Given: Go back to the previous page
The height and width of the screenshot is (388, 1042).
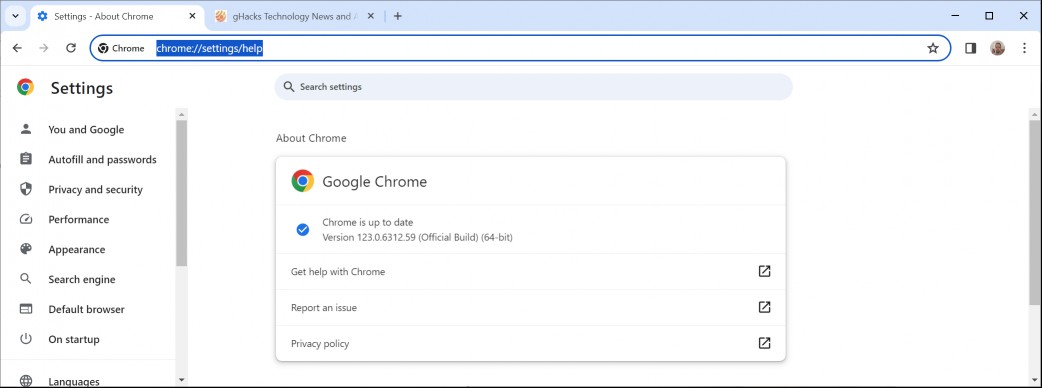Looking at the screenshot, I should pyautogui.click(x=17, y=48).
